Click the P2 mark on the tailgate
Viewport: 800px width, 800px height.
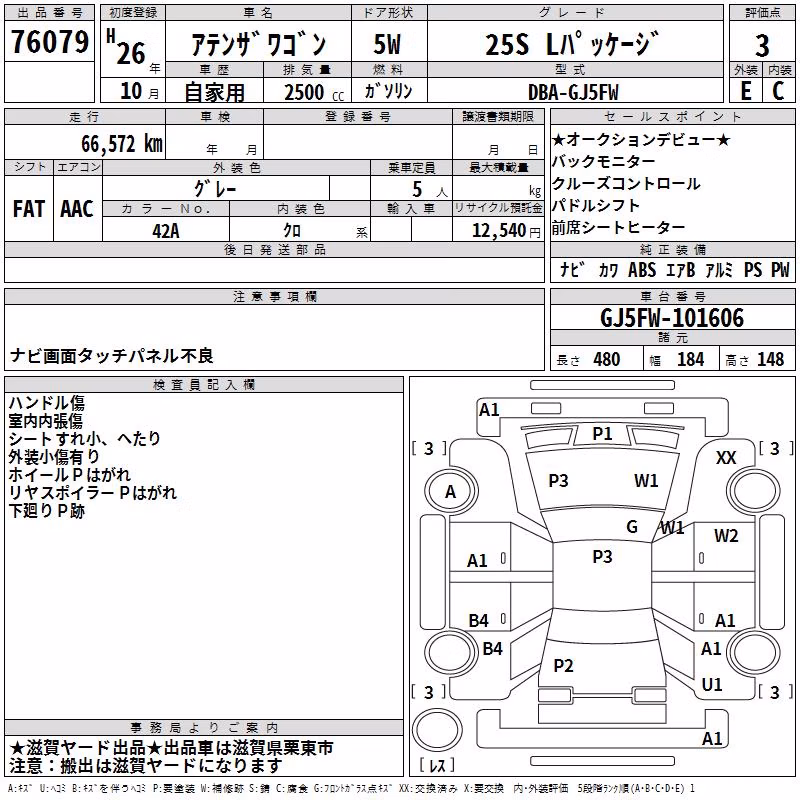coord(563,665)
